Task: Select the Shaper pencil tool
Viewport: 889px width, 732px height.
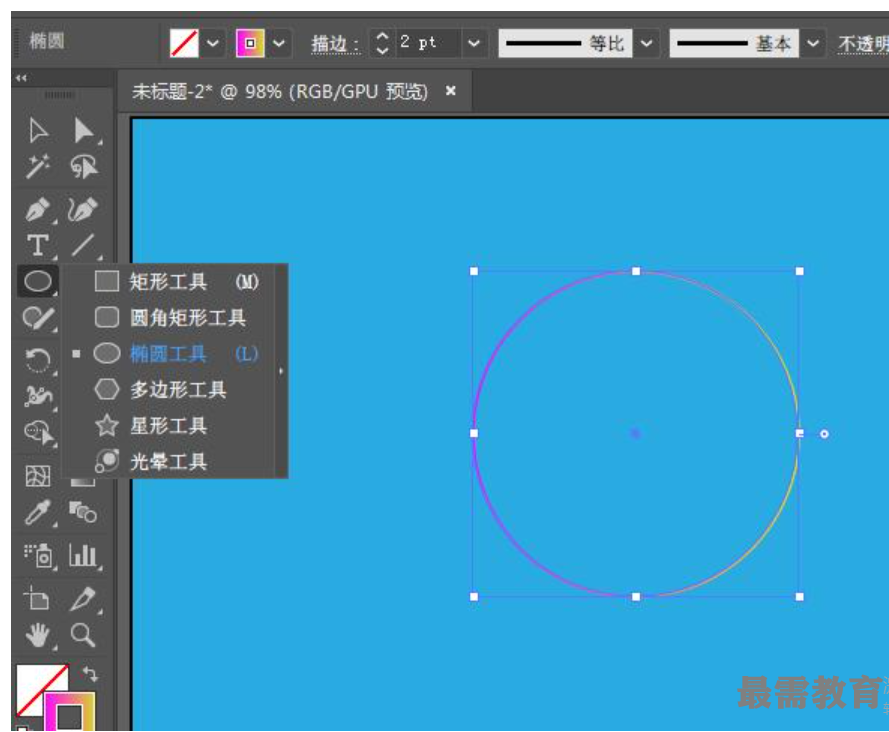Action: 38,318
